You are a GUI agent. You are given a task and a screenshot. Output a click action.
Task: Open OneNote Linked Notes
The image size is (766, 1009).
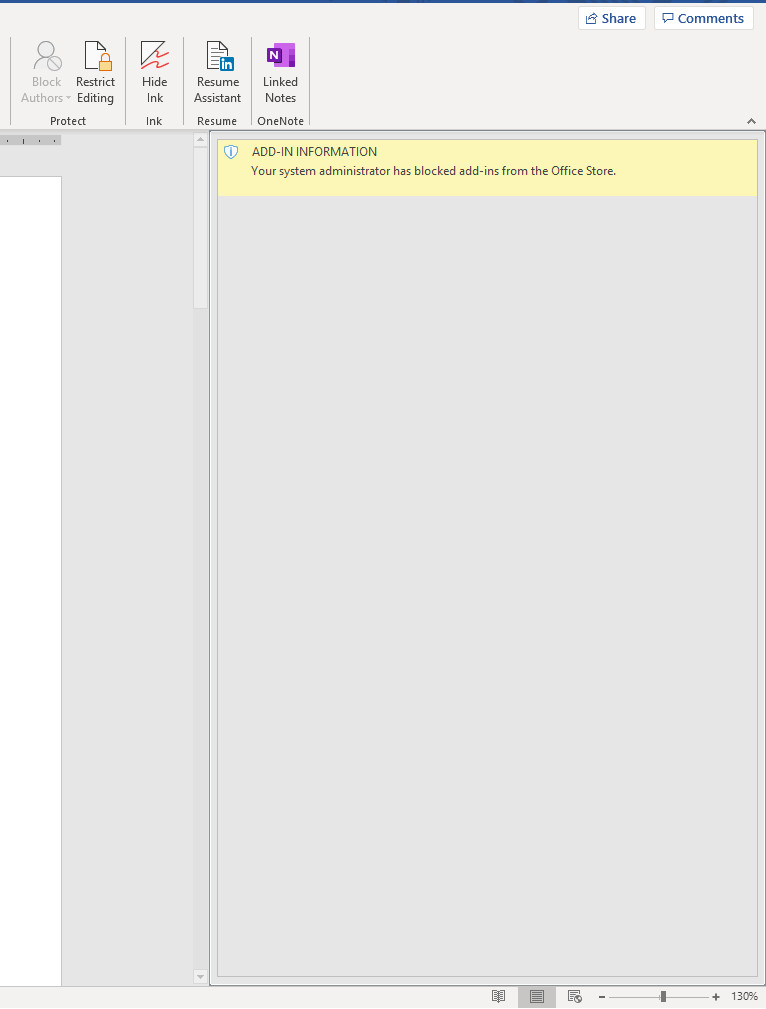pyautogui.click(x=280, y=73)
